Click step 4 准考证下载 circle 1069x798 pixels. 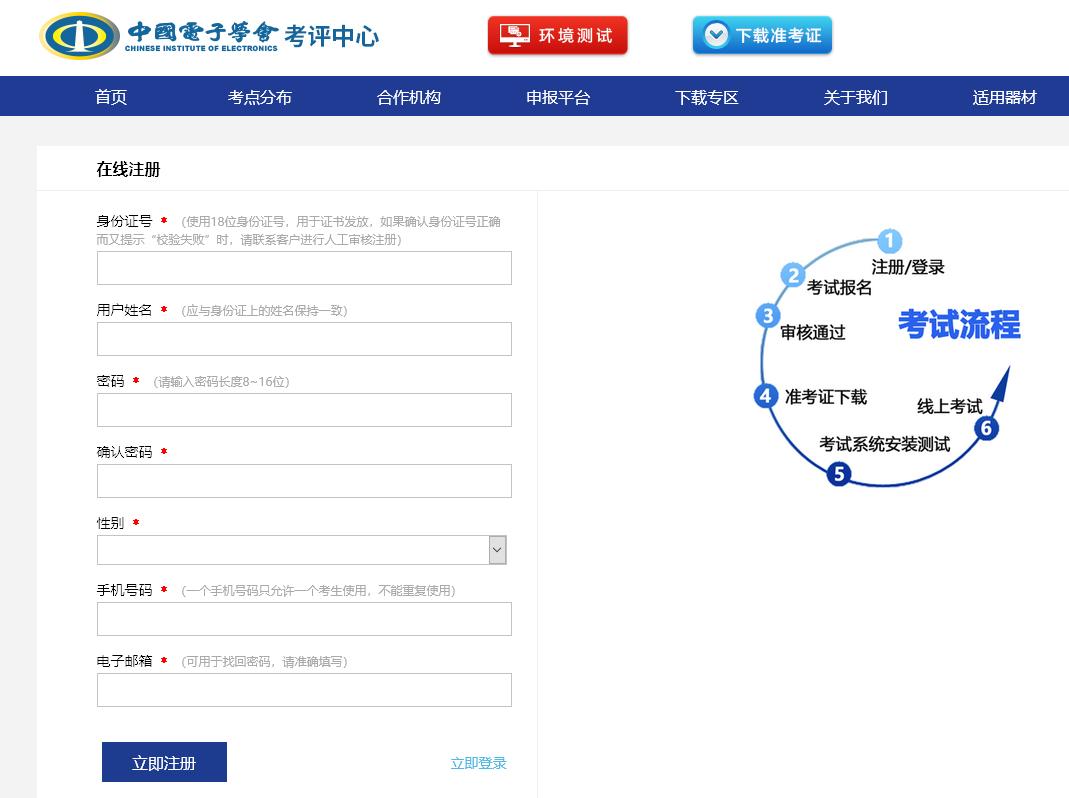coord(765,396)
